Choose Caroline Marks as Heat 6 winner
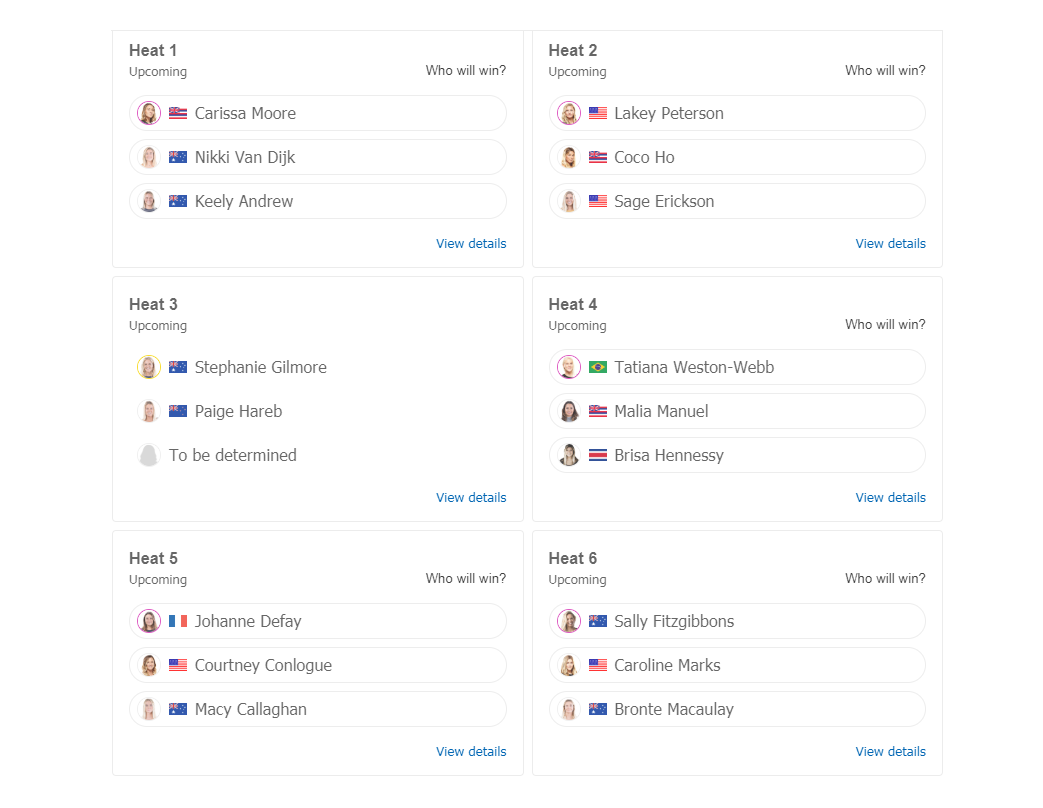This screenshot has height=808, width=1043. pyautogui.click(x=737, y=665)
